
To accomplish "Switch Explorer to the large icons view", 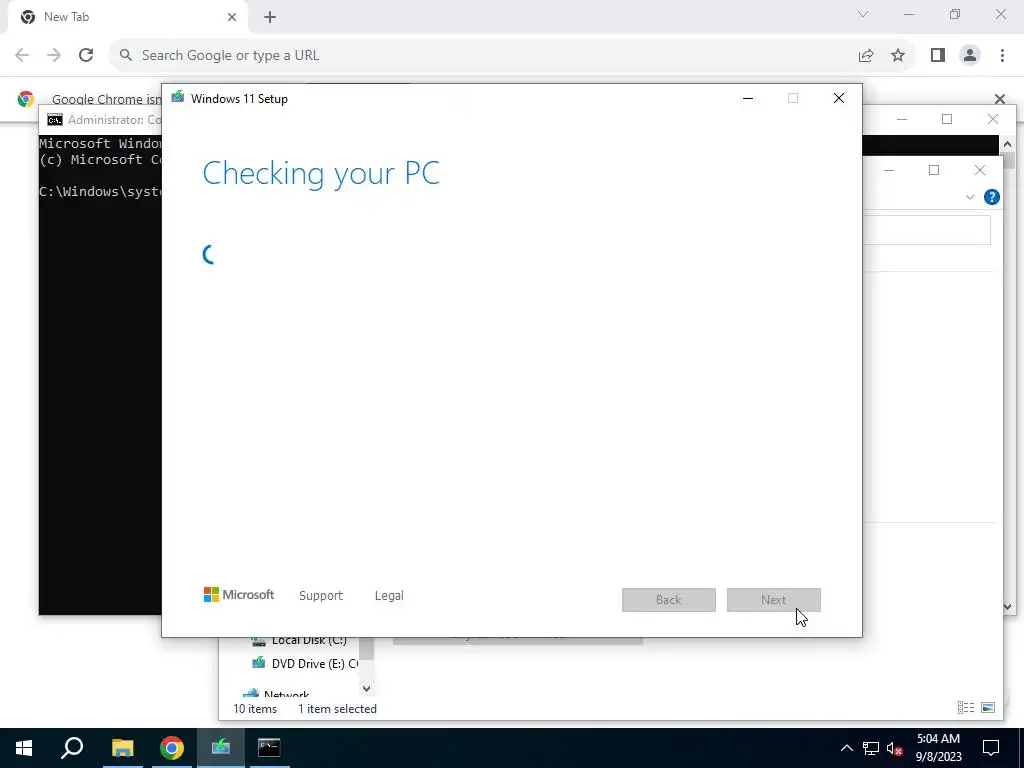I will (988, 707).
